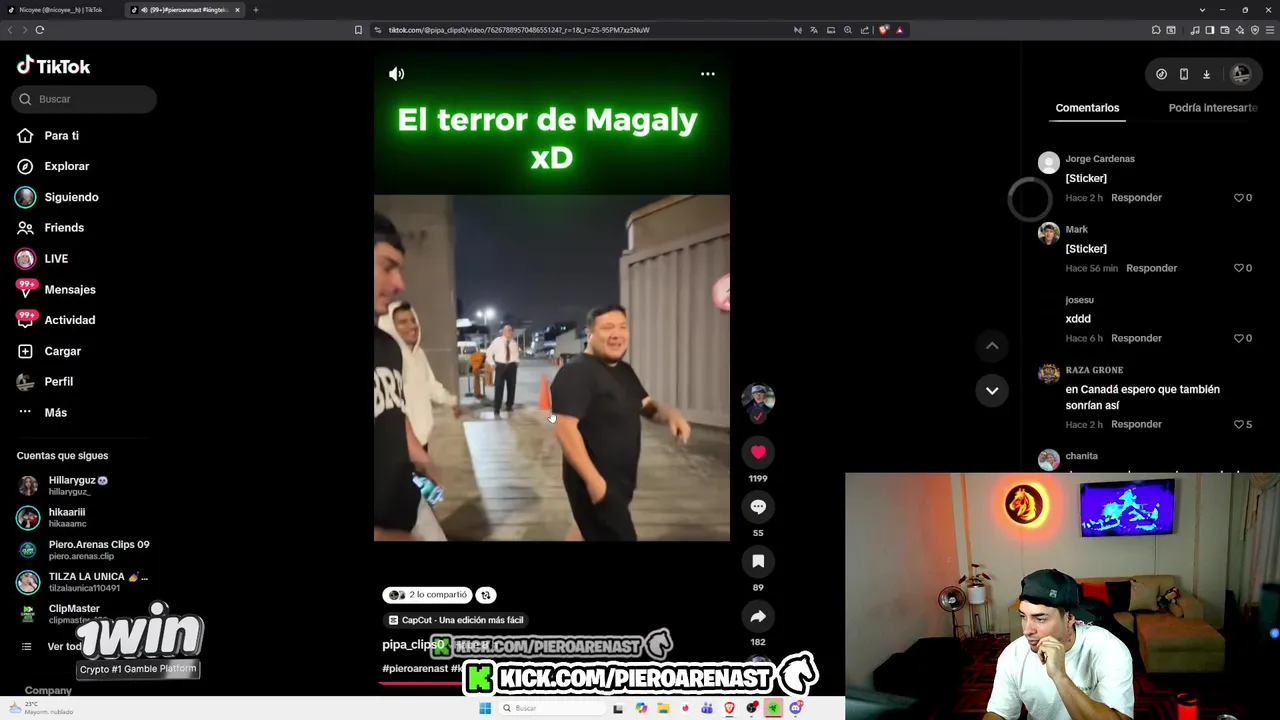Screen dimensions: 1280x720
Task: Go to the next video with down arrow
Action: [992, 390]
